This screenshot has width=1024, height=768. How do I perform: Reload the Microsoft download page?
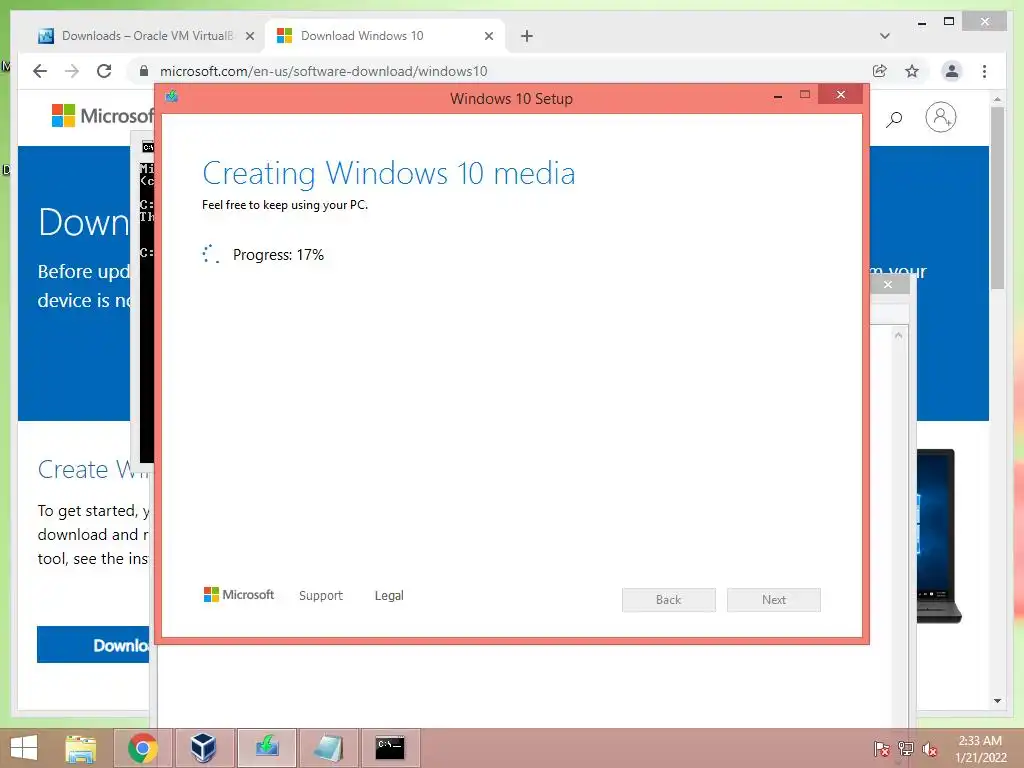pyautogui.click(x=104, y=71)
